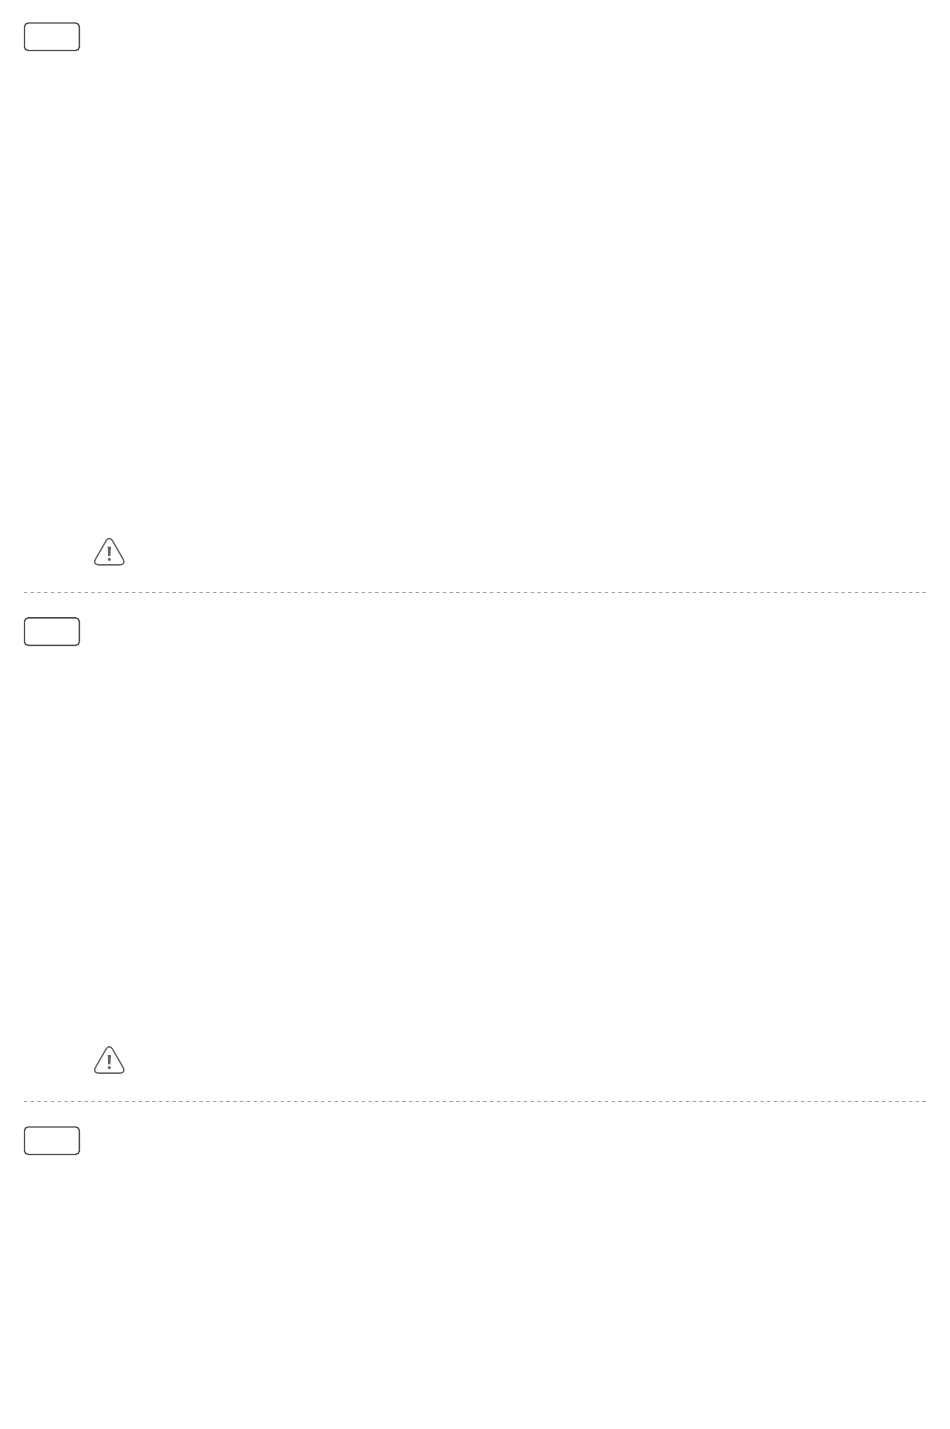Click the upper dashed divider line

[475, 593]
